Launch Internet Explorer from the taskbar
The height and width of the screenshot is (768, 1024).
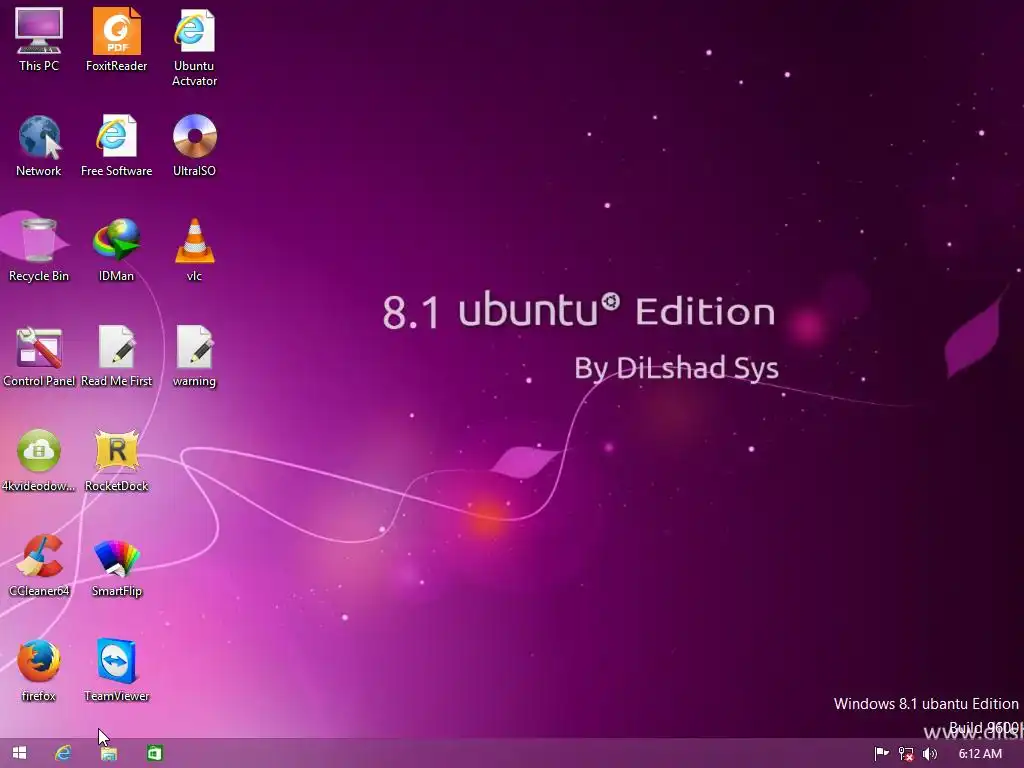point(63,753)
